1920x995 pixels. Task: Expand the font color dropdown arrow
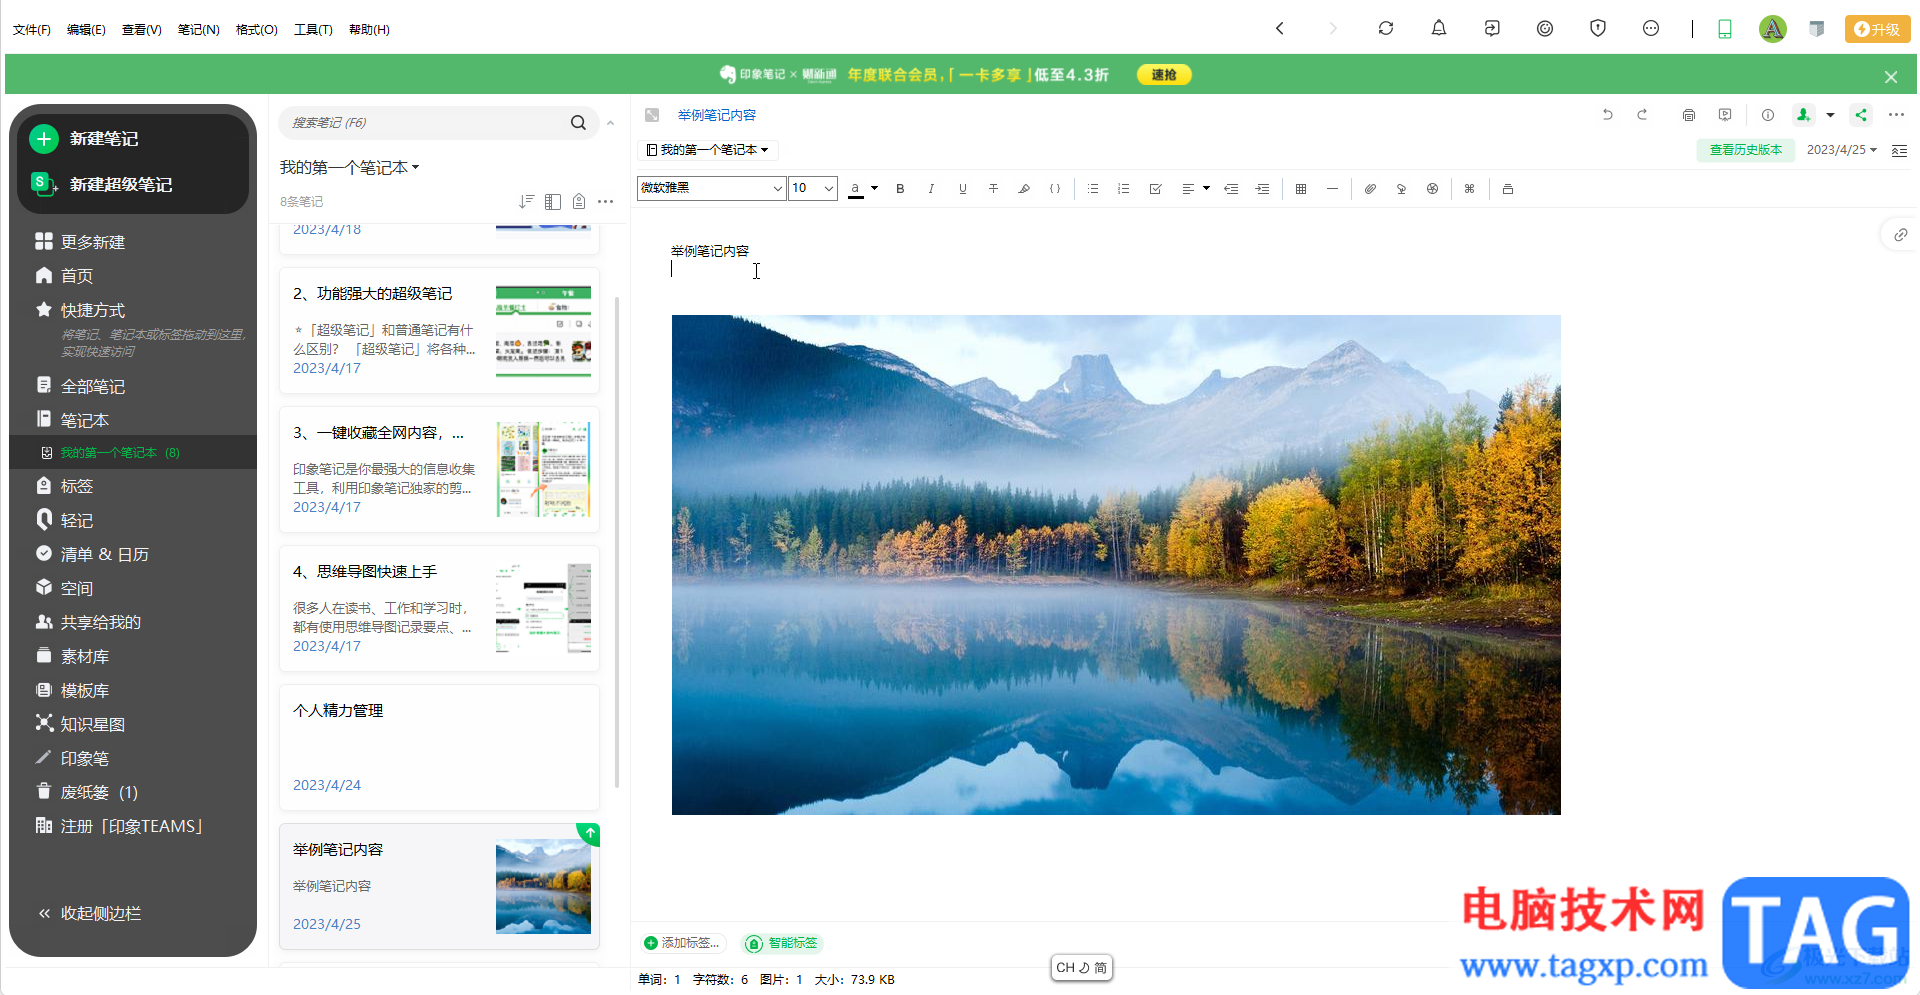coord(874,188)
